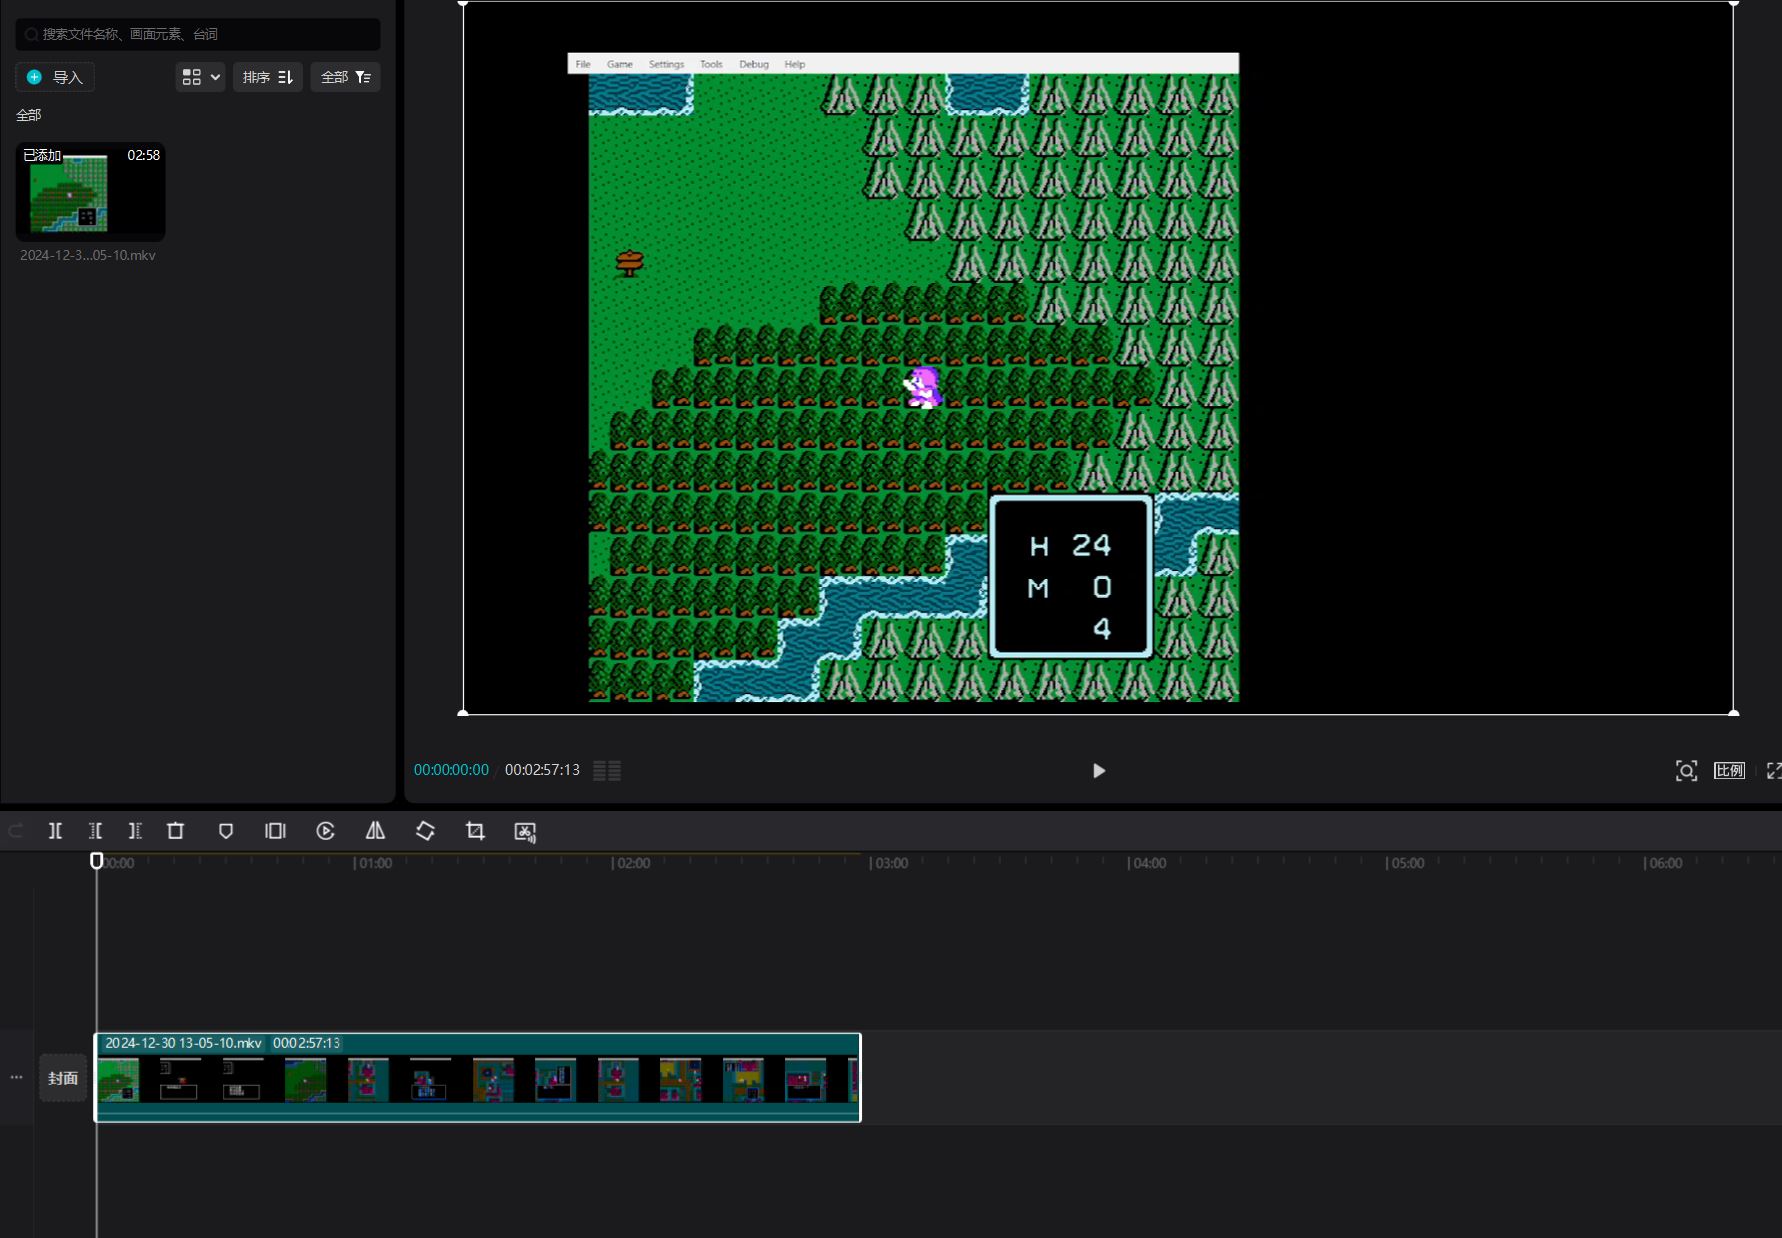Click Game menu in previewed emulator
Image resolution: width=1782 pixels, height=1238 pixels.
620,64
